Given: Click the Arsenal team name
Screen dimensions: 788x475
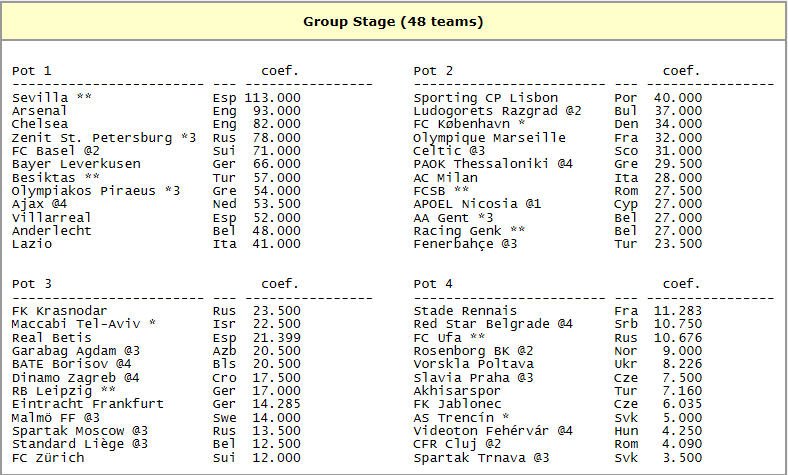Looking at the screenshot, I should tap(39, 111).
